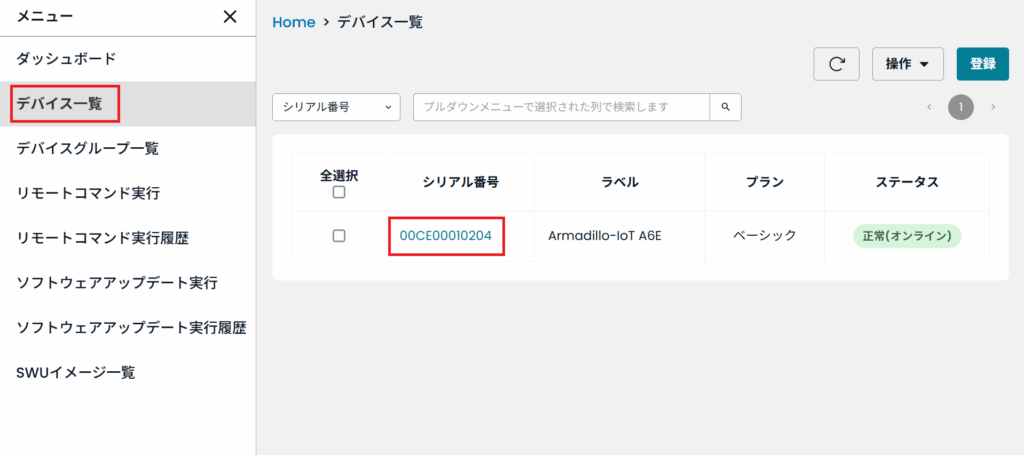Check the 00CE00010204 device row checkbox

point(339,236)
